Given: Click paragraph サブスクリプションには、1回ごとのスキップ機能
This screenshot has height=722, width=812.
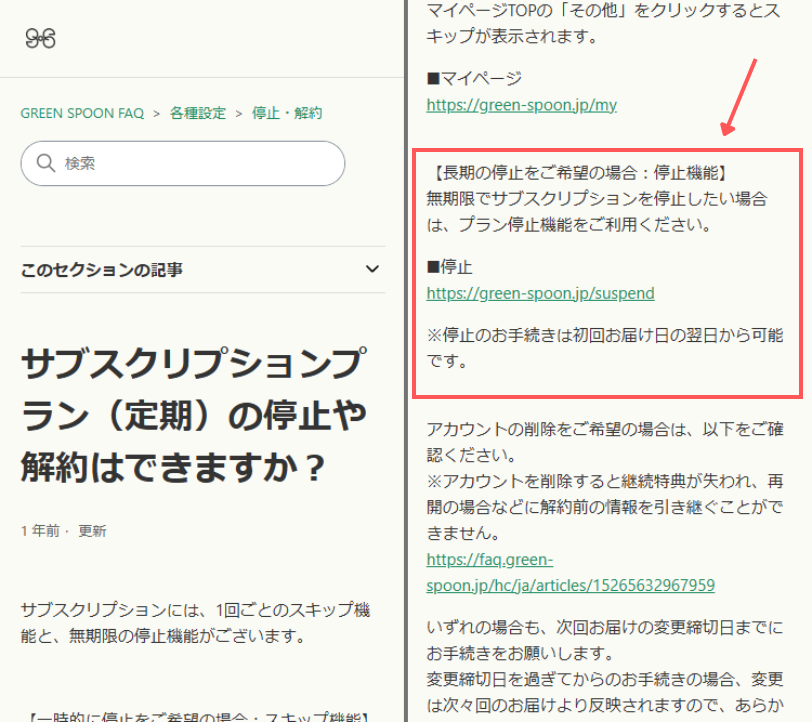Looking at the screenshot, I should tap(195, 623).
